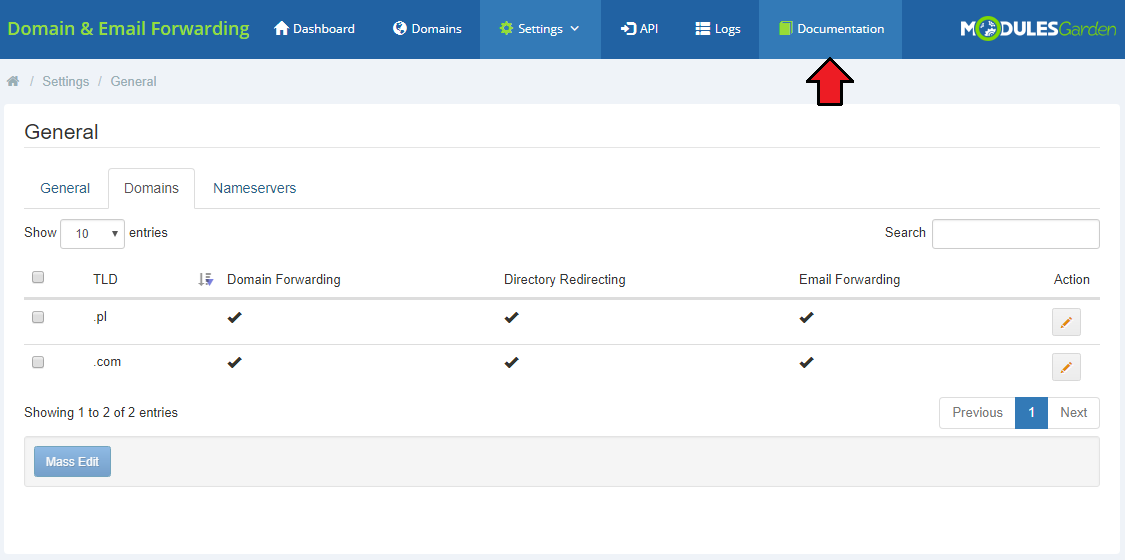1125x560 pixels.
Task: Expand the Settings dropdown menu
Action: (540, 29)
